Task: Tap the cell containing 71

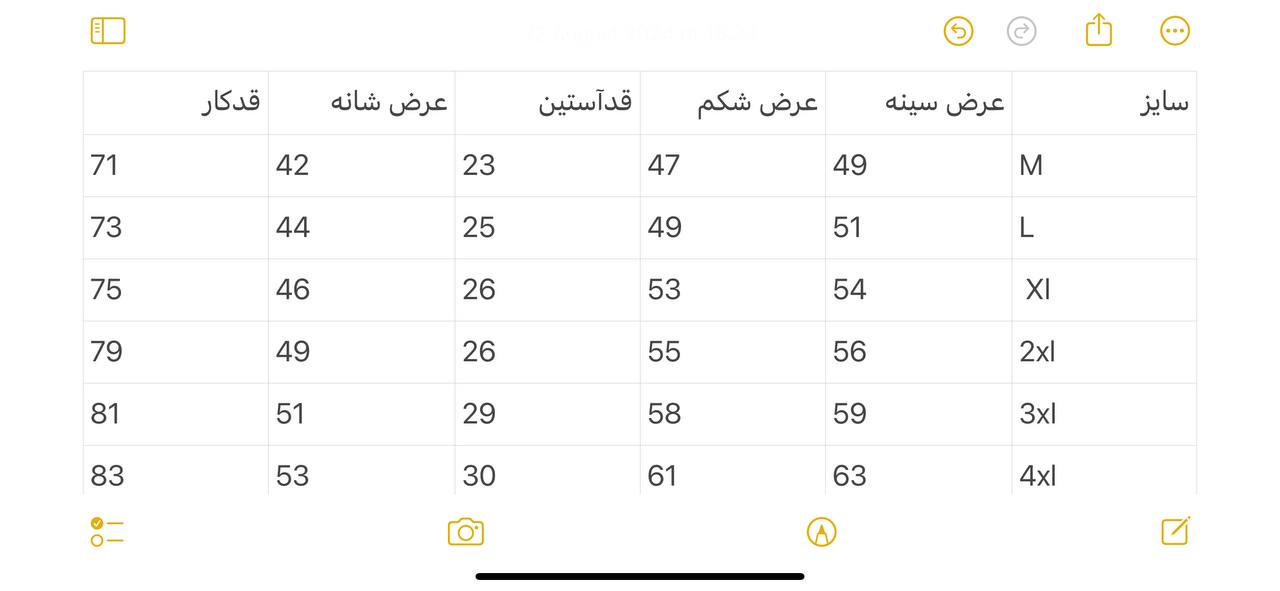Action: [x=176, y=166]
